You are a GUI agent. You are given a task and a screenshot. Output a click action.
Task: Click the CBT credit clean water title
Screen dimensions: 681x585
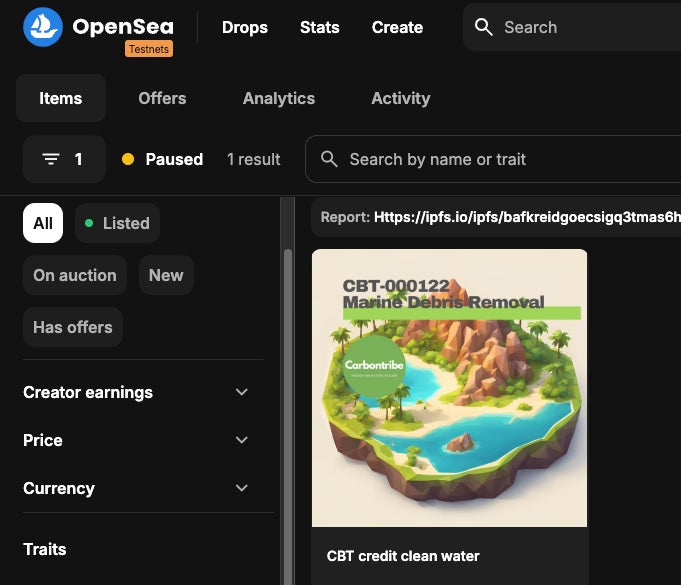pos(403,556)
